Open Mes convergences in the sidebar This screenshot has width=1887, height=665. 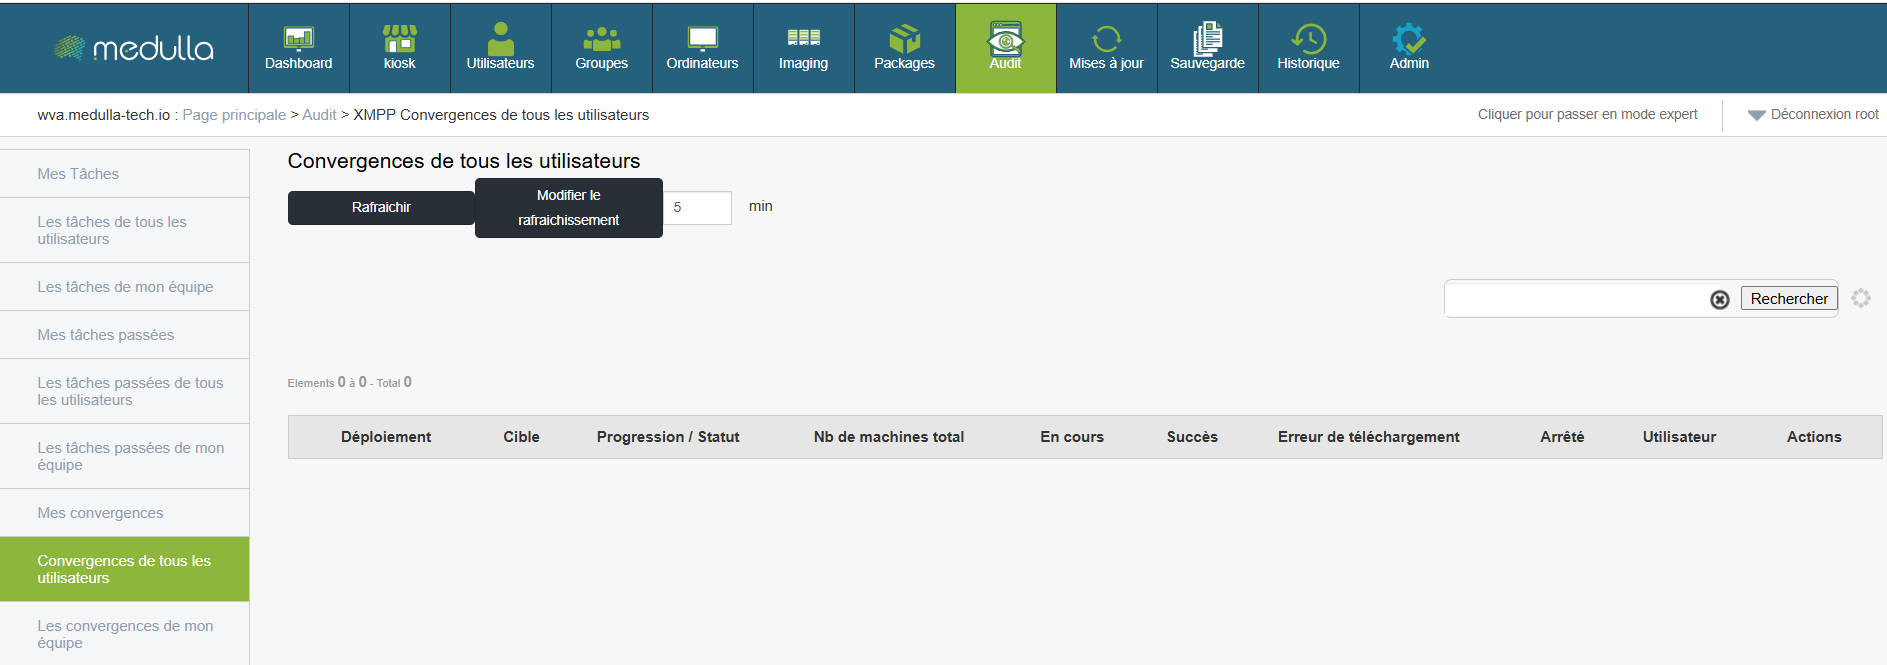[100, 513]
